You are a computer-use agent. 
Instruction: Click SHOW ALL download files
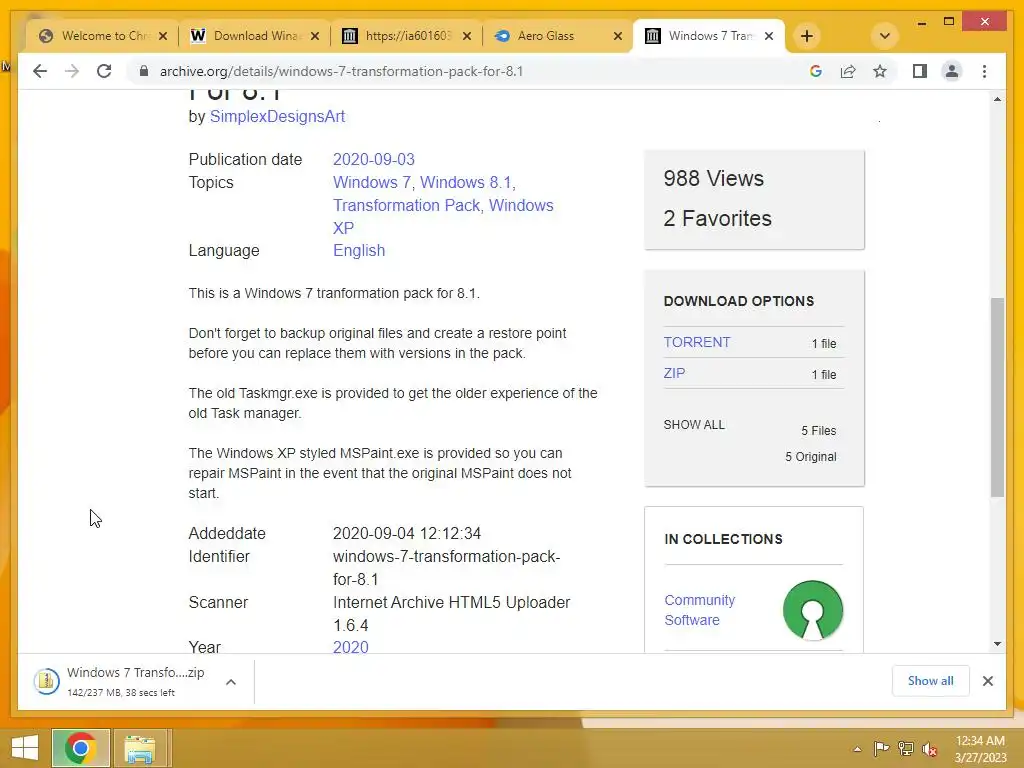click(x=694, y=424)
